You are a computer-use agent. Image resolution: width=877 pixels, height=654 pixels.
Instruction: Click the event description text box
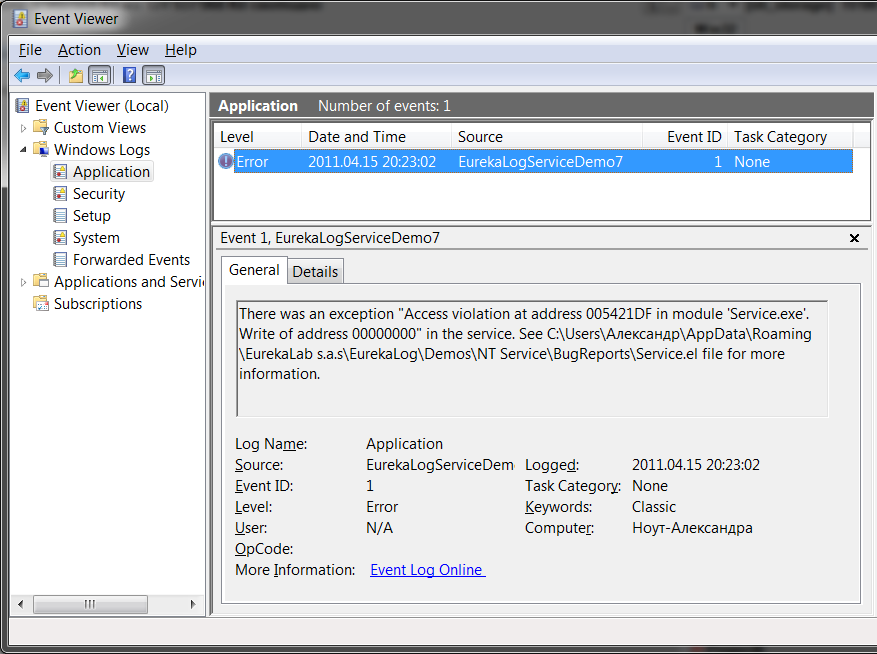coord(532,359)
